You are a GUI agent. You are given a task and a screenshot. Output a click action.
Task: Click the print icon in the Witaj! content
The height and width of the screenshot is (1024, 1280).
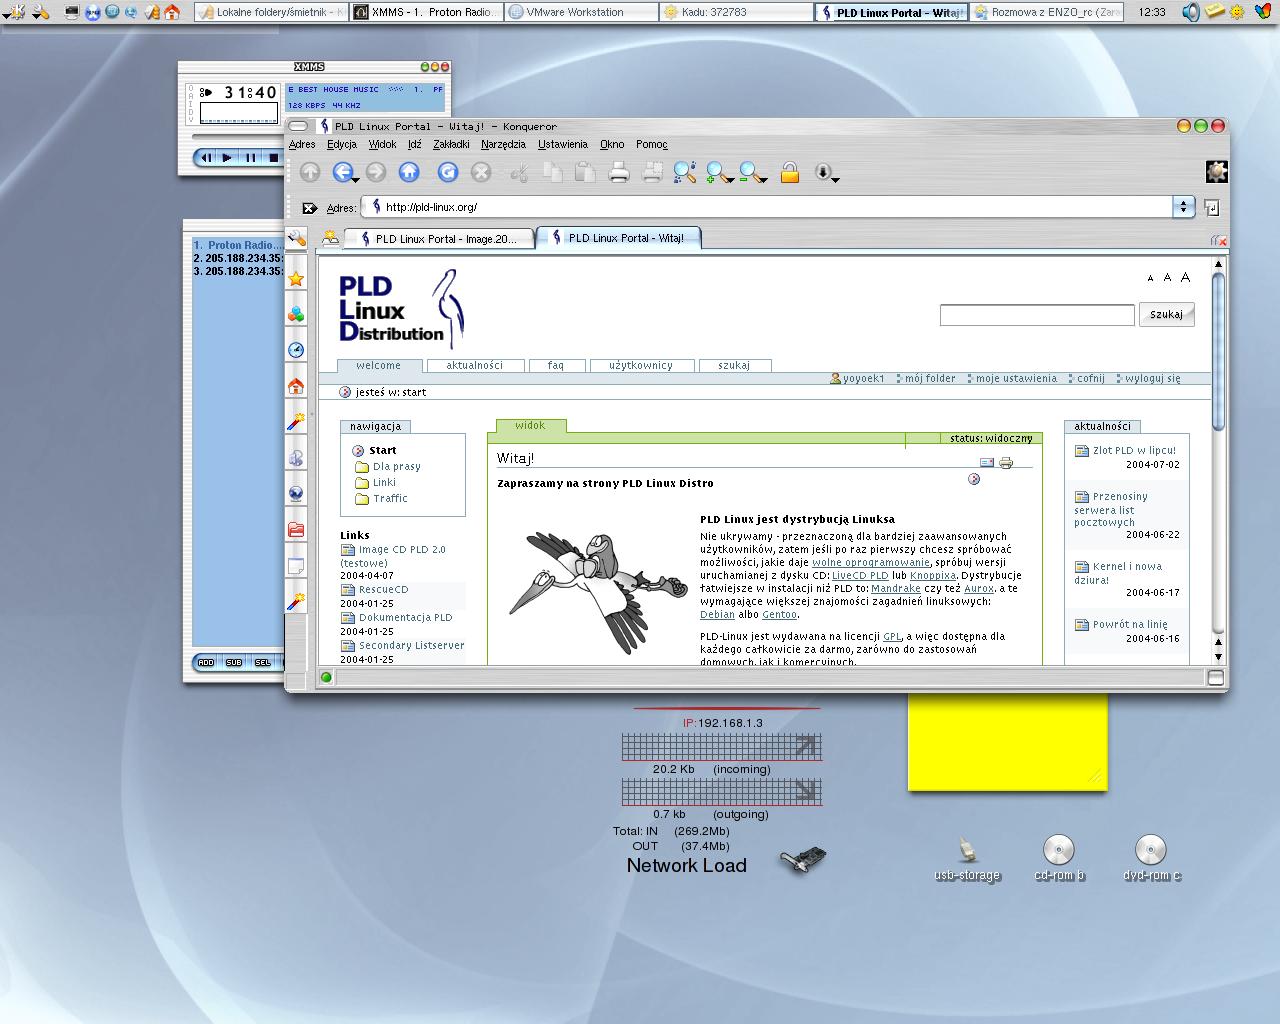pyautogui.click(x=1006, y=462)
